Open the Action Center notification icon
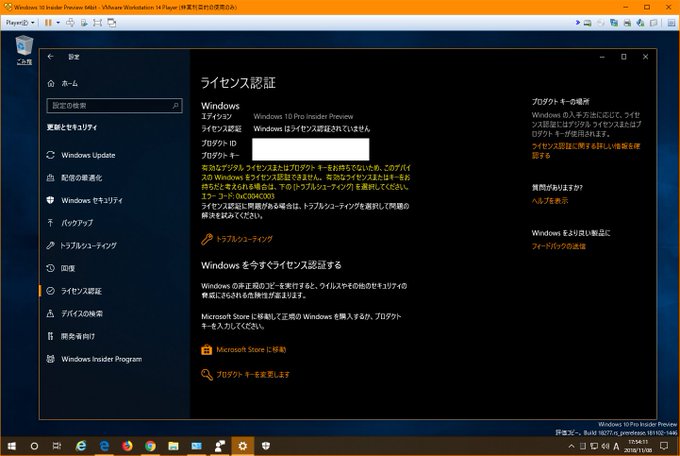Screen dimensions: 680x456 664,446
